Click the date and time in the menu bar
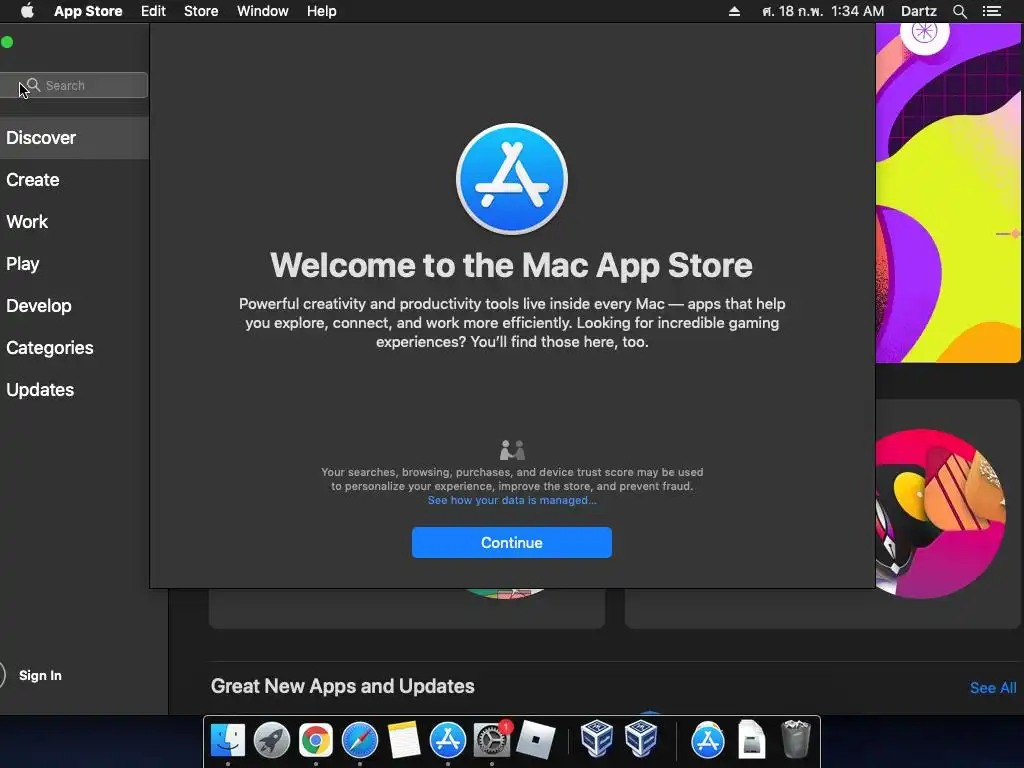 pos(823,11)
